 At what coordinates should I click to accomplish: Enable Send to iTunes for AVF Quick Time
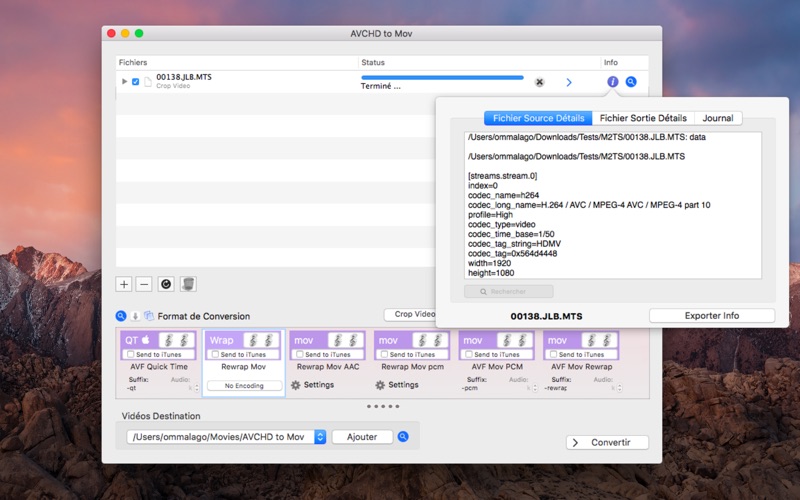point(131,354)
